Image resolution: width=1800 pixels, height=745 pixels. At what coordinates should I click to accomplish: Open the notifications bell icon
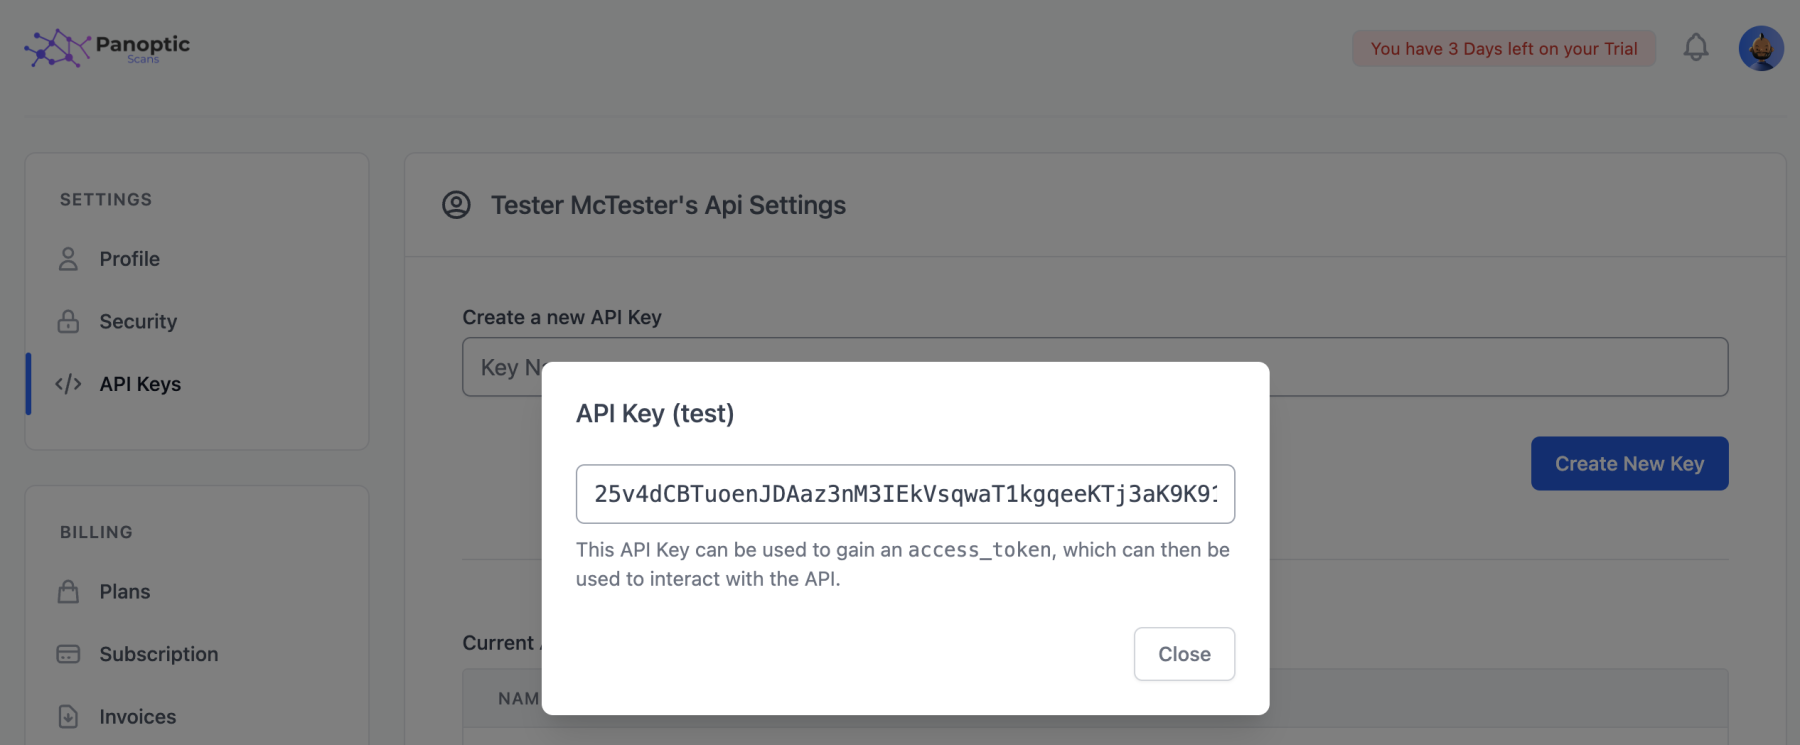pos(1696,47)
